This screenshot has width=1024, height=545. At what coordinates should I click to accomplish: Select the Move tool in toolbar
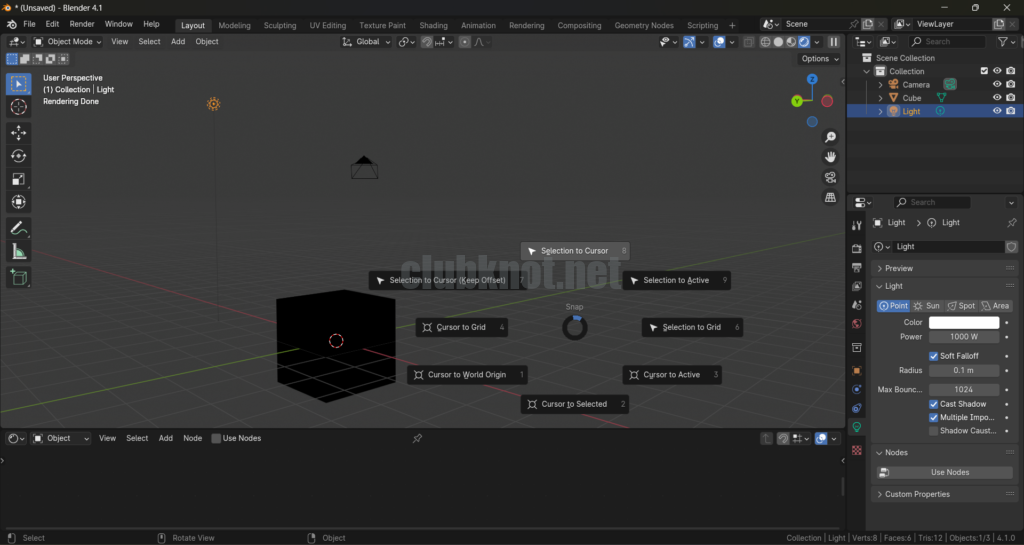pyautogui.click(x=18, y=132)
